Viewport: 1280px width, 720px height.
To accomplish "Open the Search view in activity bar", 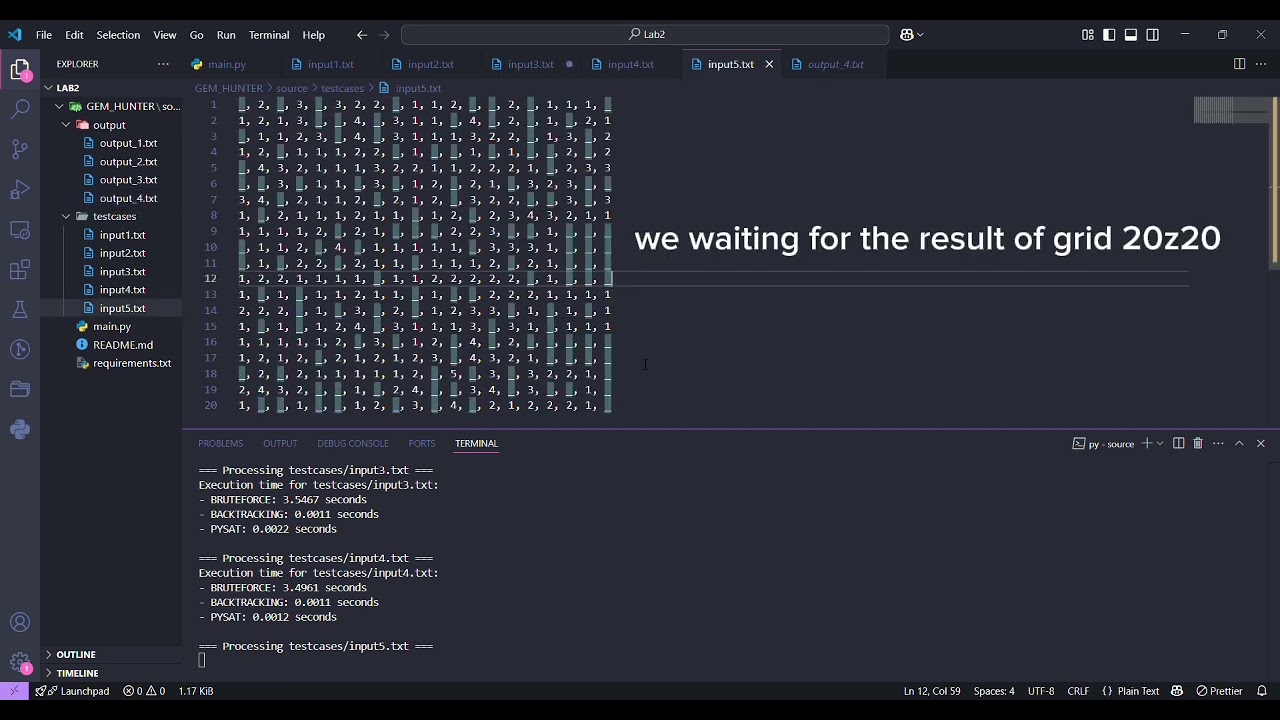I will 20,109.
